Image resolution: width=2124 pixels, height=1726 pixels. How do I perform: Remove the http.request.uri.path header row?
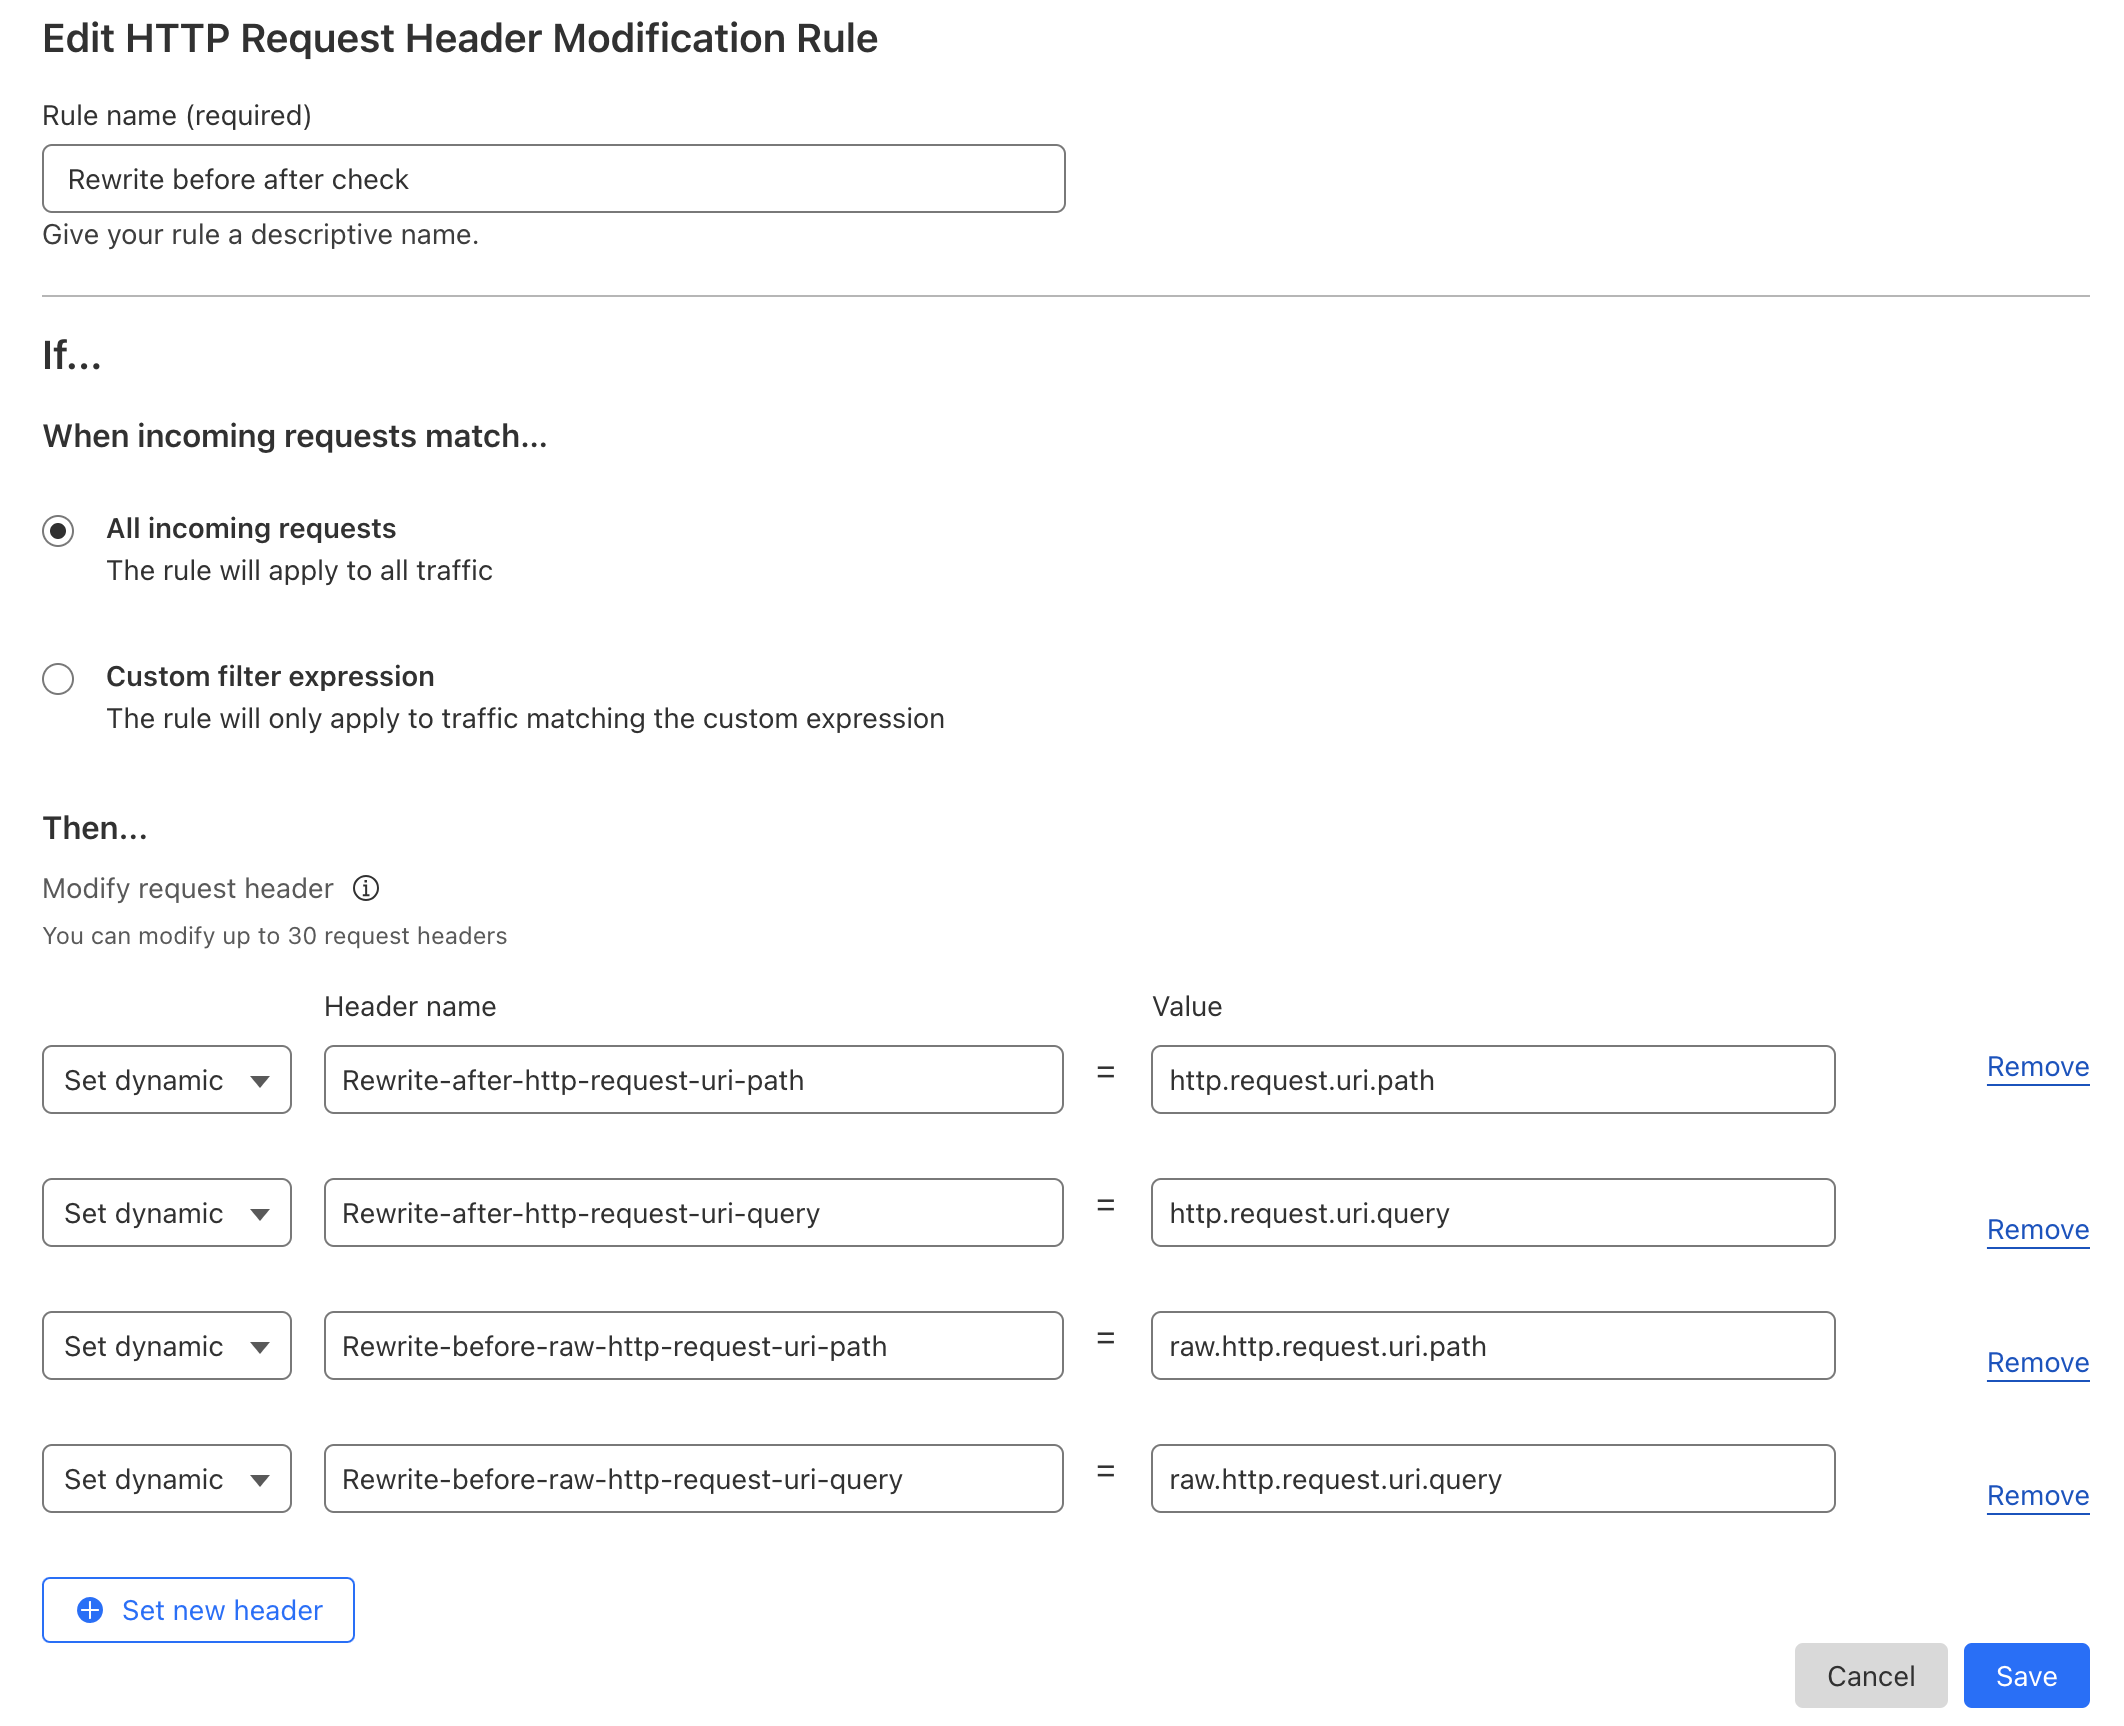click(2037, 1067)
